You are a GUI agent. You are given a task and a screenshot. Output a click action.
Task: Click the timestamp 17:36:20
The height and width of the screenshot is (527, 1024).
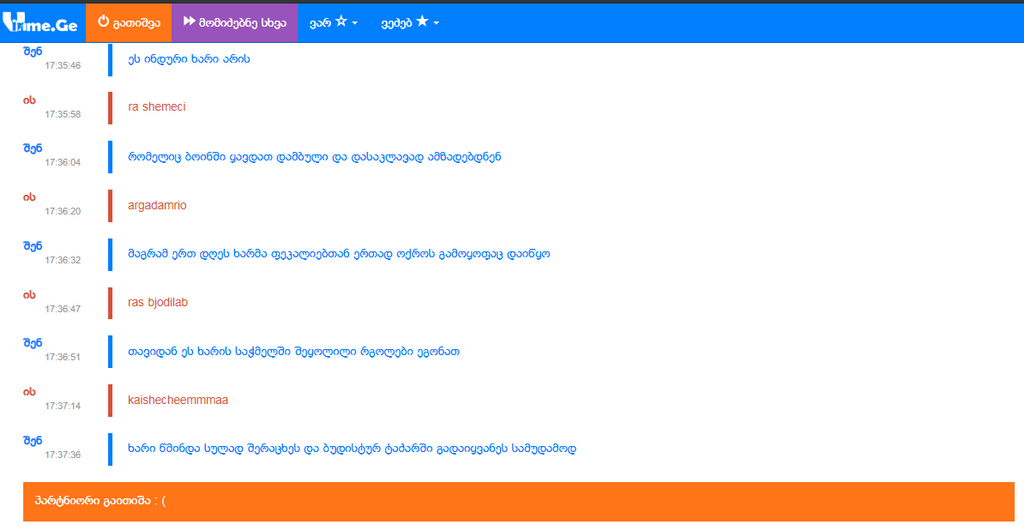click(63, 212)
